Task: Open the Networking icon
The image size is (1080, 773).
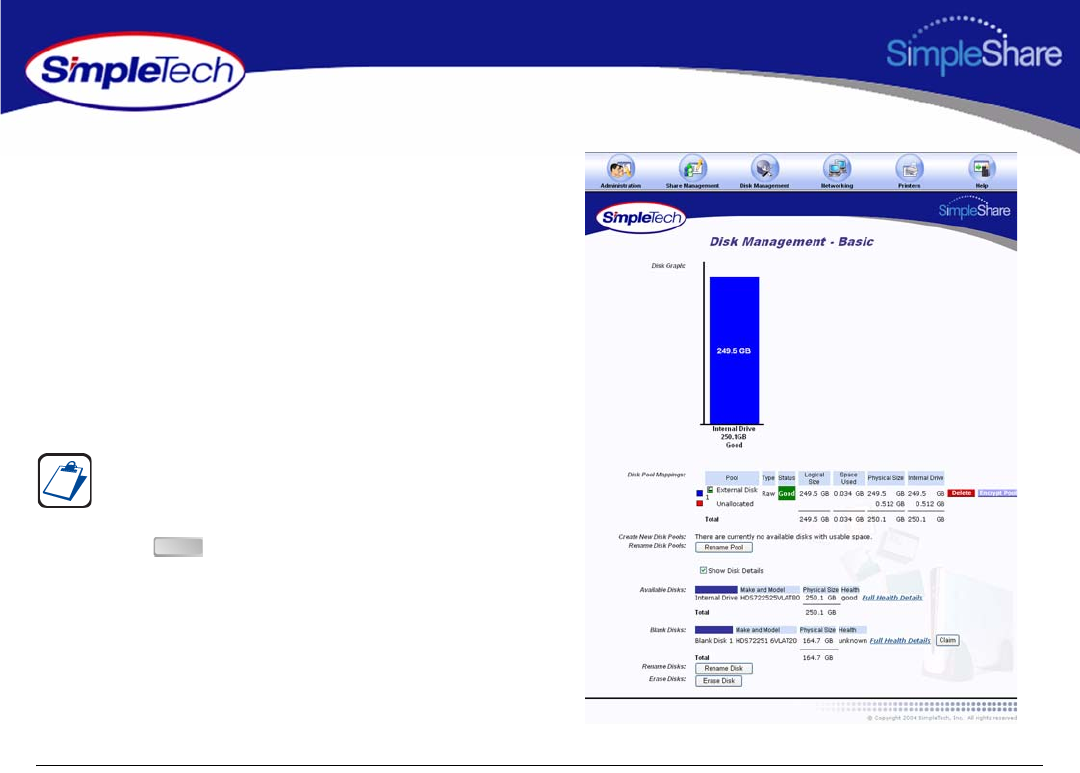Action: coord(837,169)
